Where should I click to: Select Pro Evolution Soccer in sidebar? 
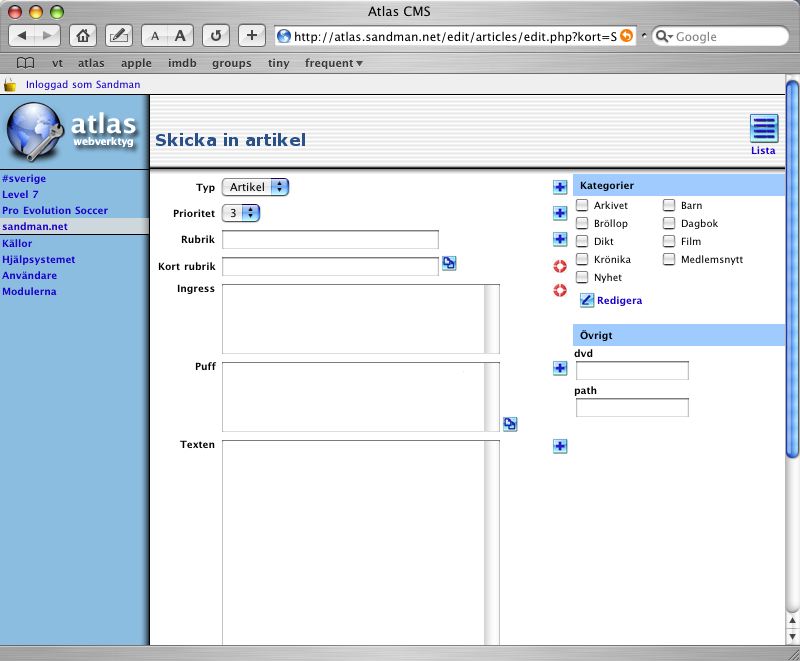(x=55, y=211)
